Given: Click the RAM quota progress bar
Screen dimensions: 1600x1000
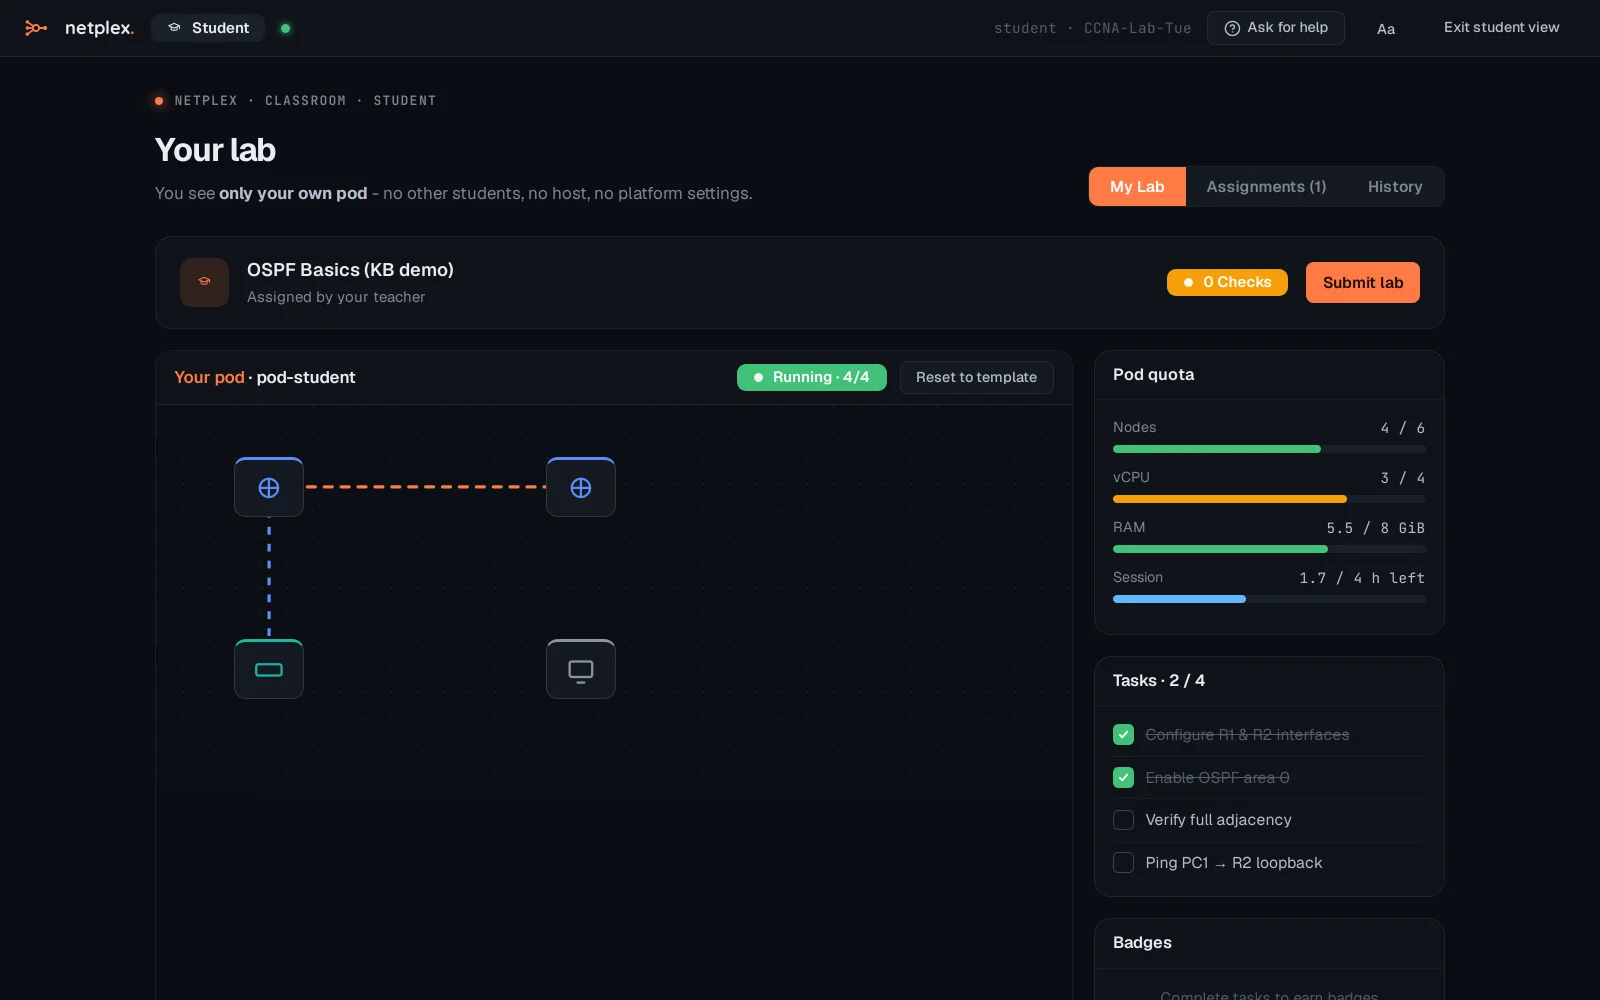Looking at the screenshot, I should [x=1269, y=549].
